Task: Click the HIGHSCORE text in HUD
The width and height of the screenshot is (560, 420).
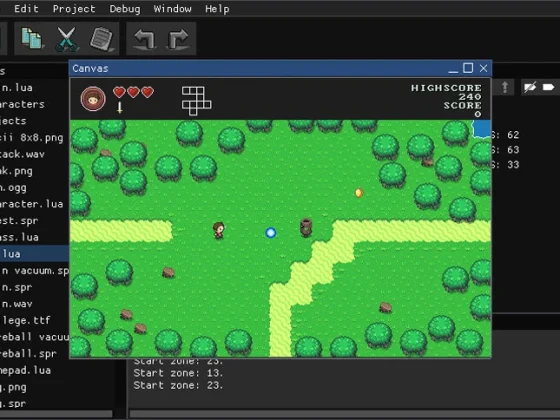Action: click(x=446, y=88)
